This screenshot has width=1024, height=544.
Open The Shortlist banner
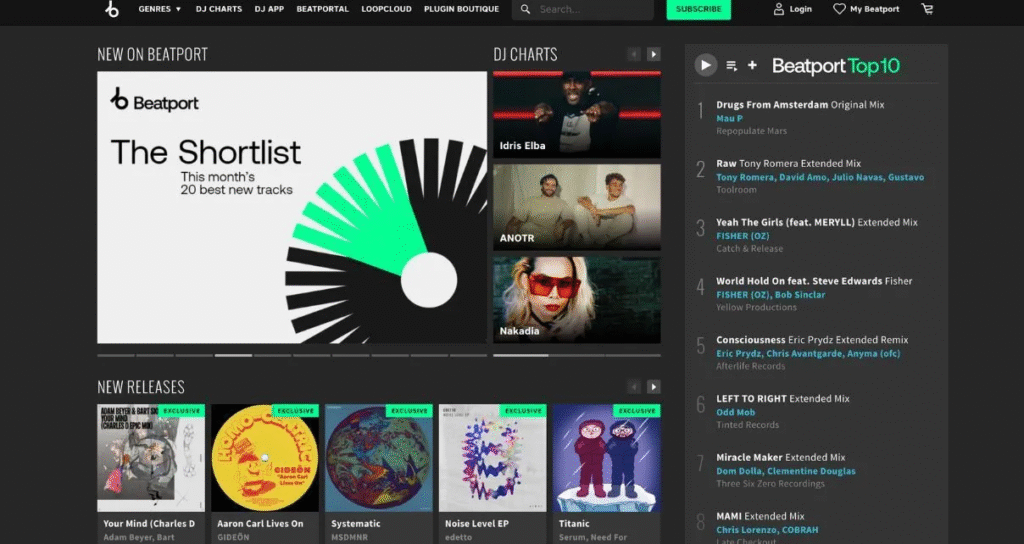coord(292,208)
